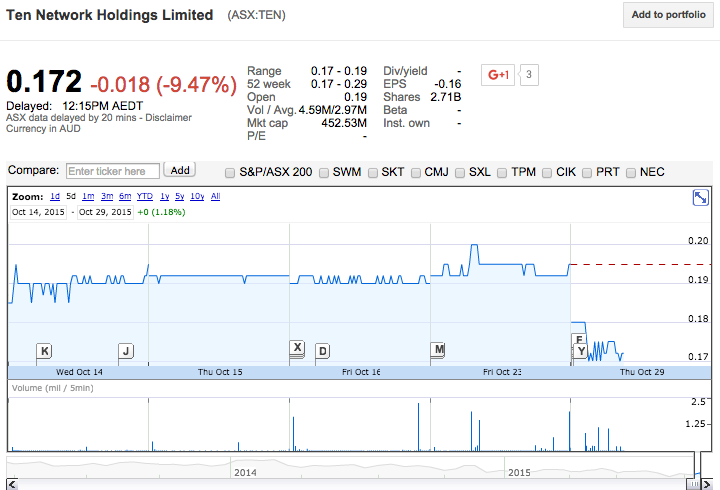The width and height of the screenshot is (720, 490).
Task: Click the Google +1 button
Action: tap(498, 74)
